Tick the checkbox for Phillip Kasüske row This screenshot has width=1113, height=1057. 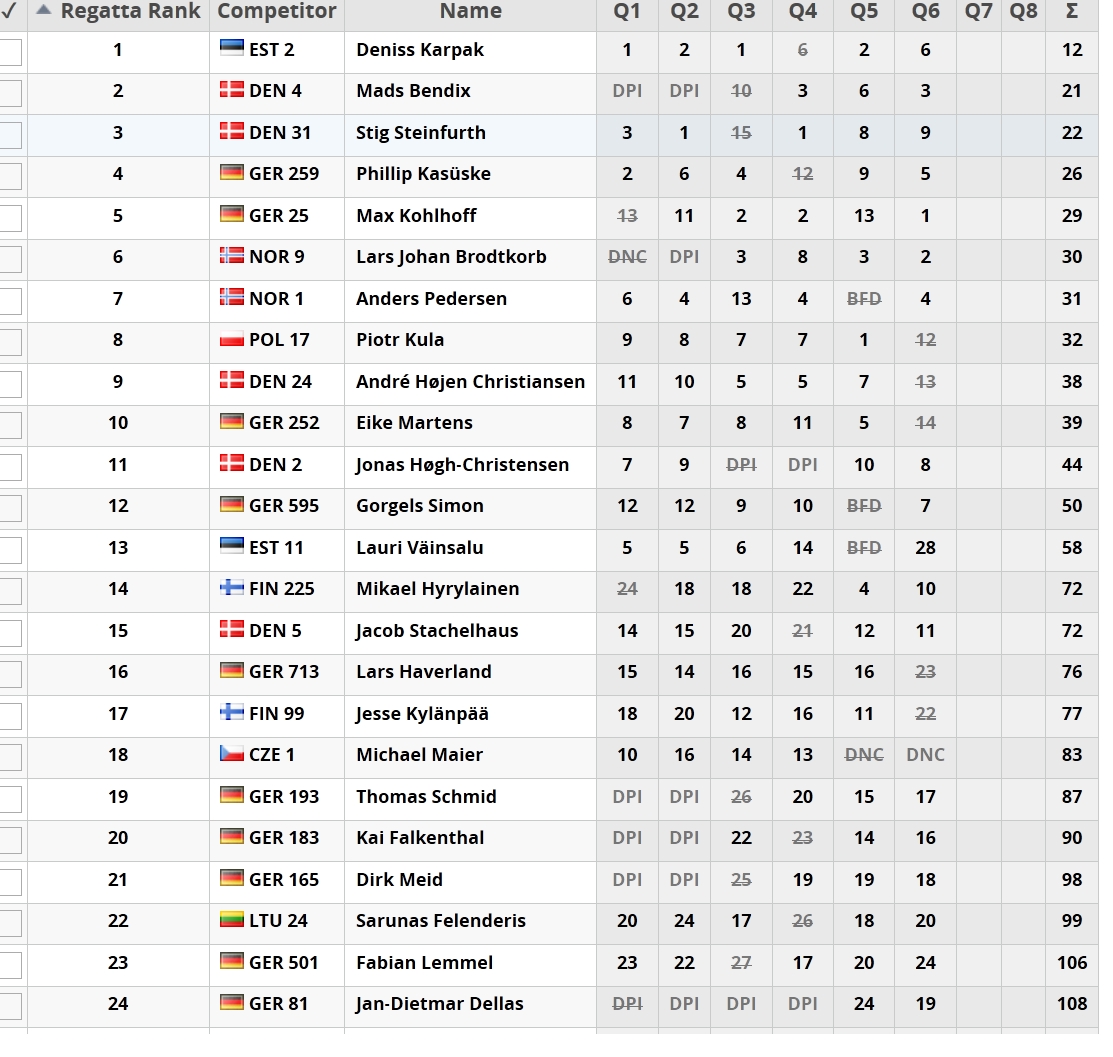(x=10, y=176)
